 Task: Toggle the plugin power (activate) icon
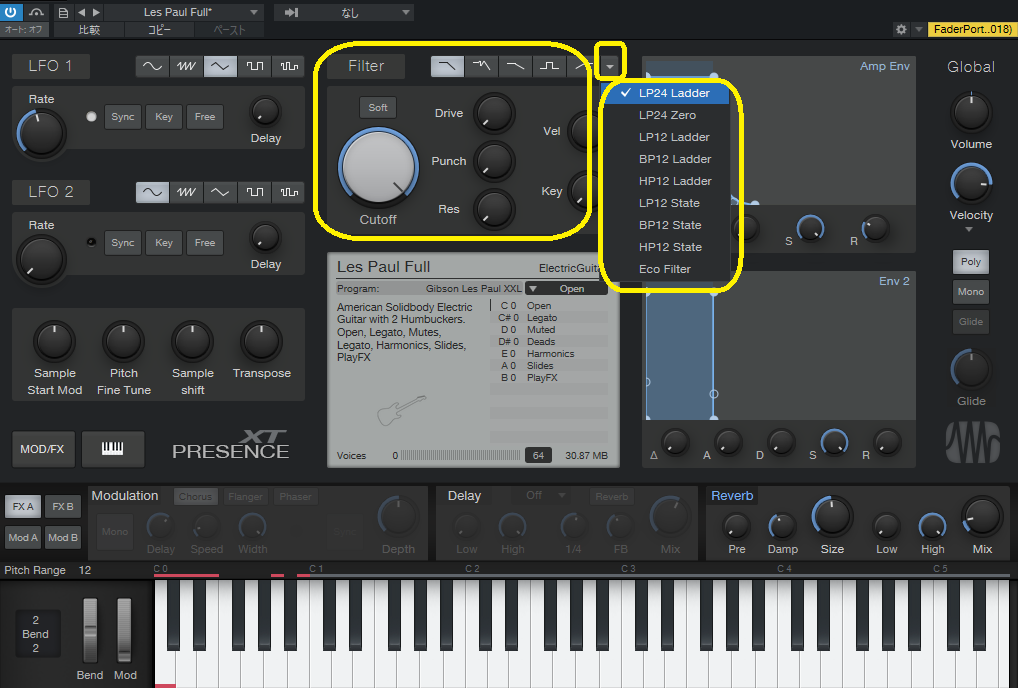(10, 12)
